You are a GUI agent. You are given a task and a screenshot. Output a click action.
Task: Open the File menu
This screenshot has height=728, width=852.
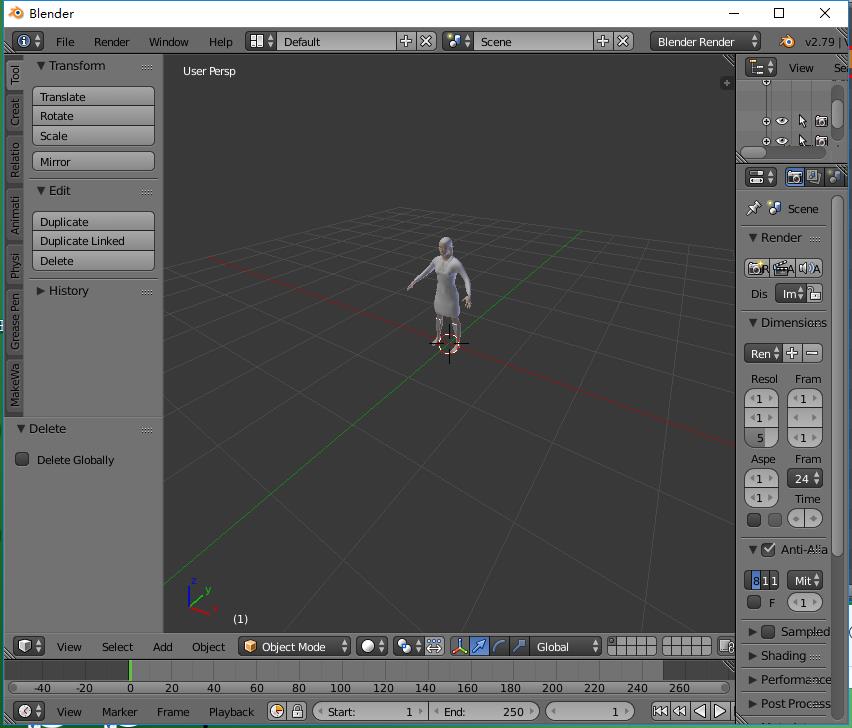(65, 42)
